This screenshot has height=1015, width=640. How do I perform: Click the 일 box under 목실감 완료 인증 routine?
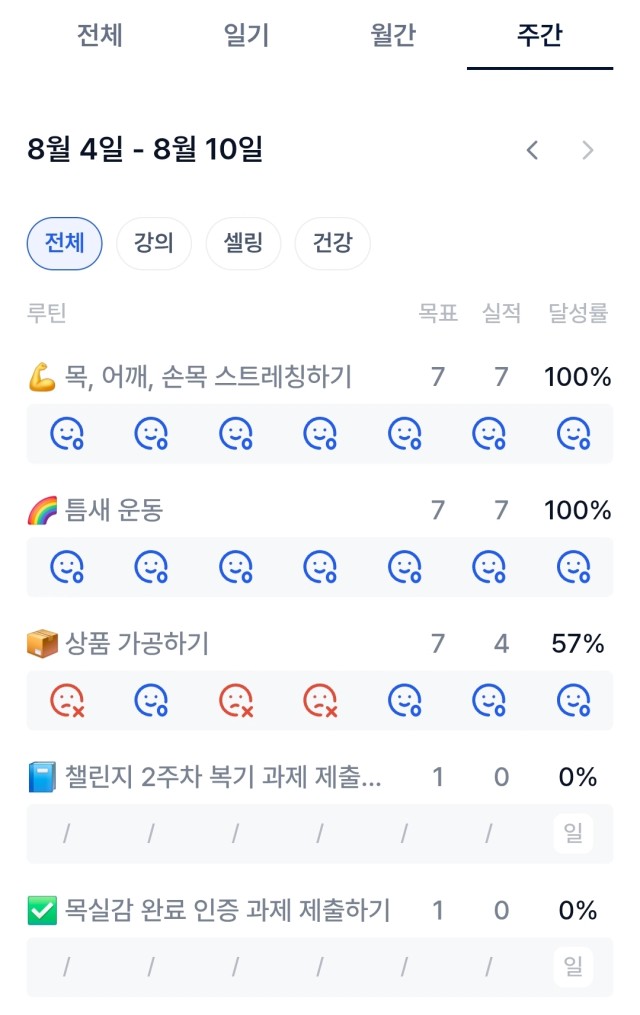[x=573, y=966]
